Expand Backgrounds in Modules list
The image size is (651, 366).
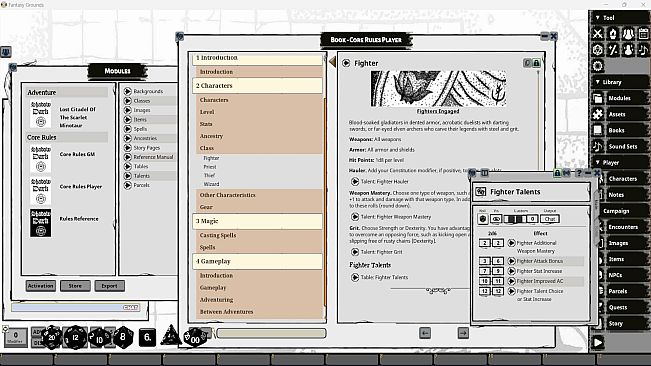(x=128, y=91)
